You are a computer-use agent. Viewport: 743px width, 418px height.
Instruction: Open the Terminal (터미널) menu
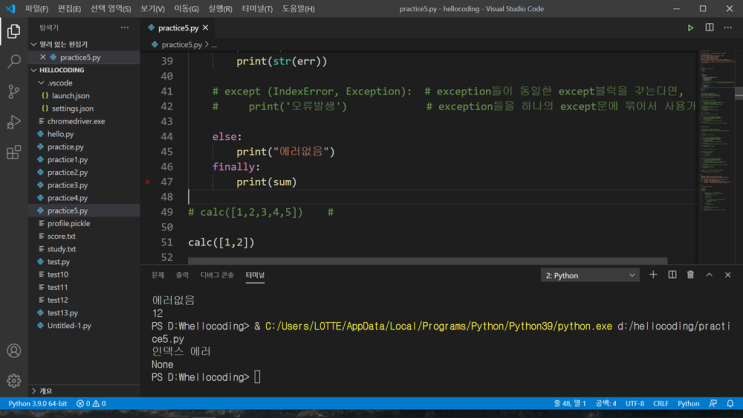[257, 9]
